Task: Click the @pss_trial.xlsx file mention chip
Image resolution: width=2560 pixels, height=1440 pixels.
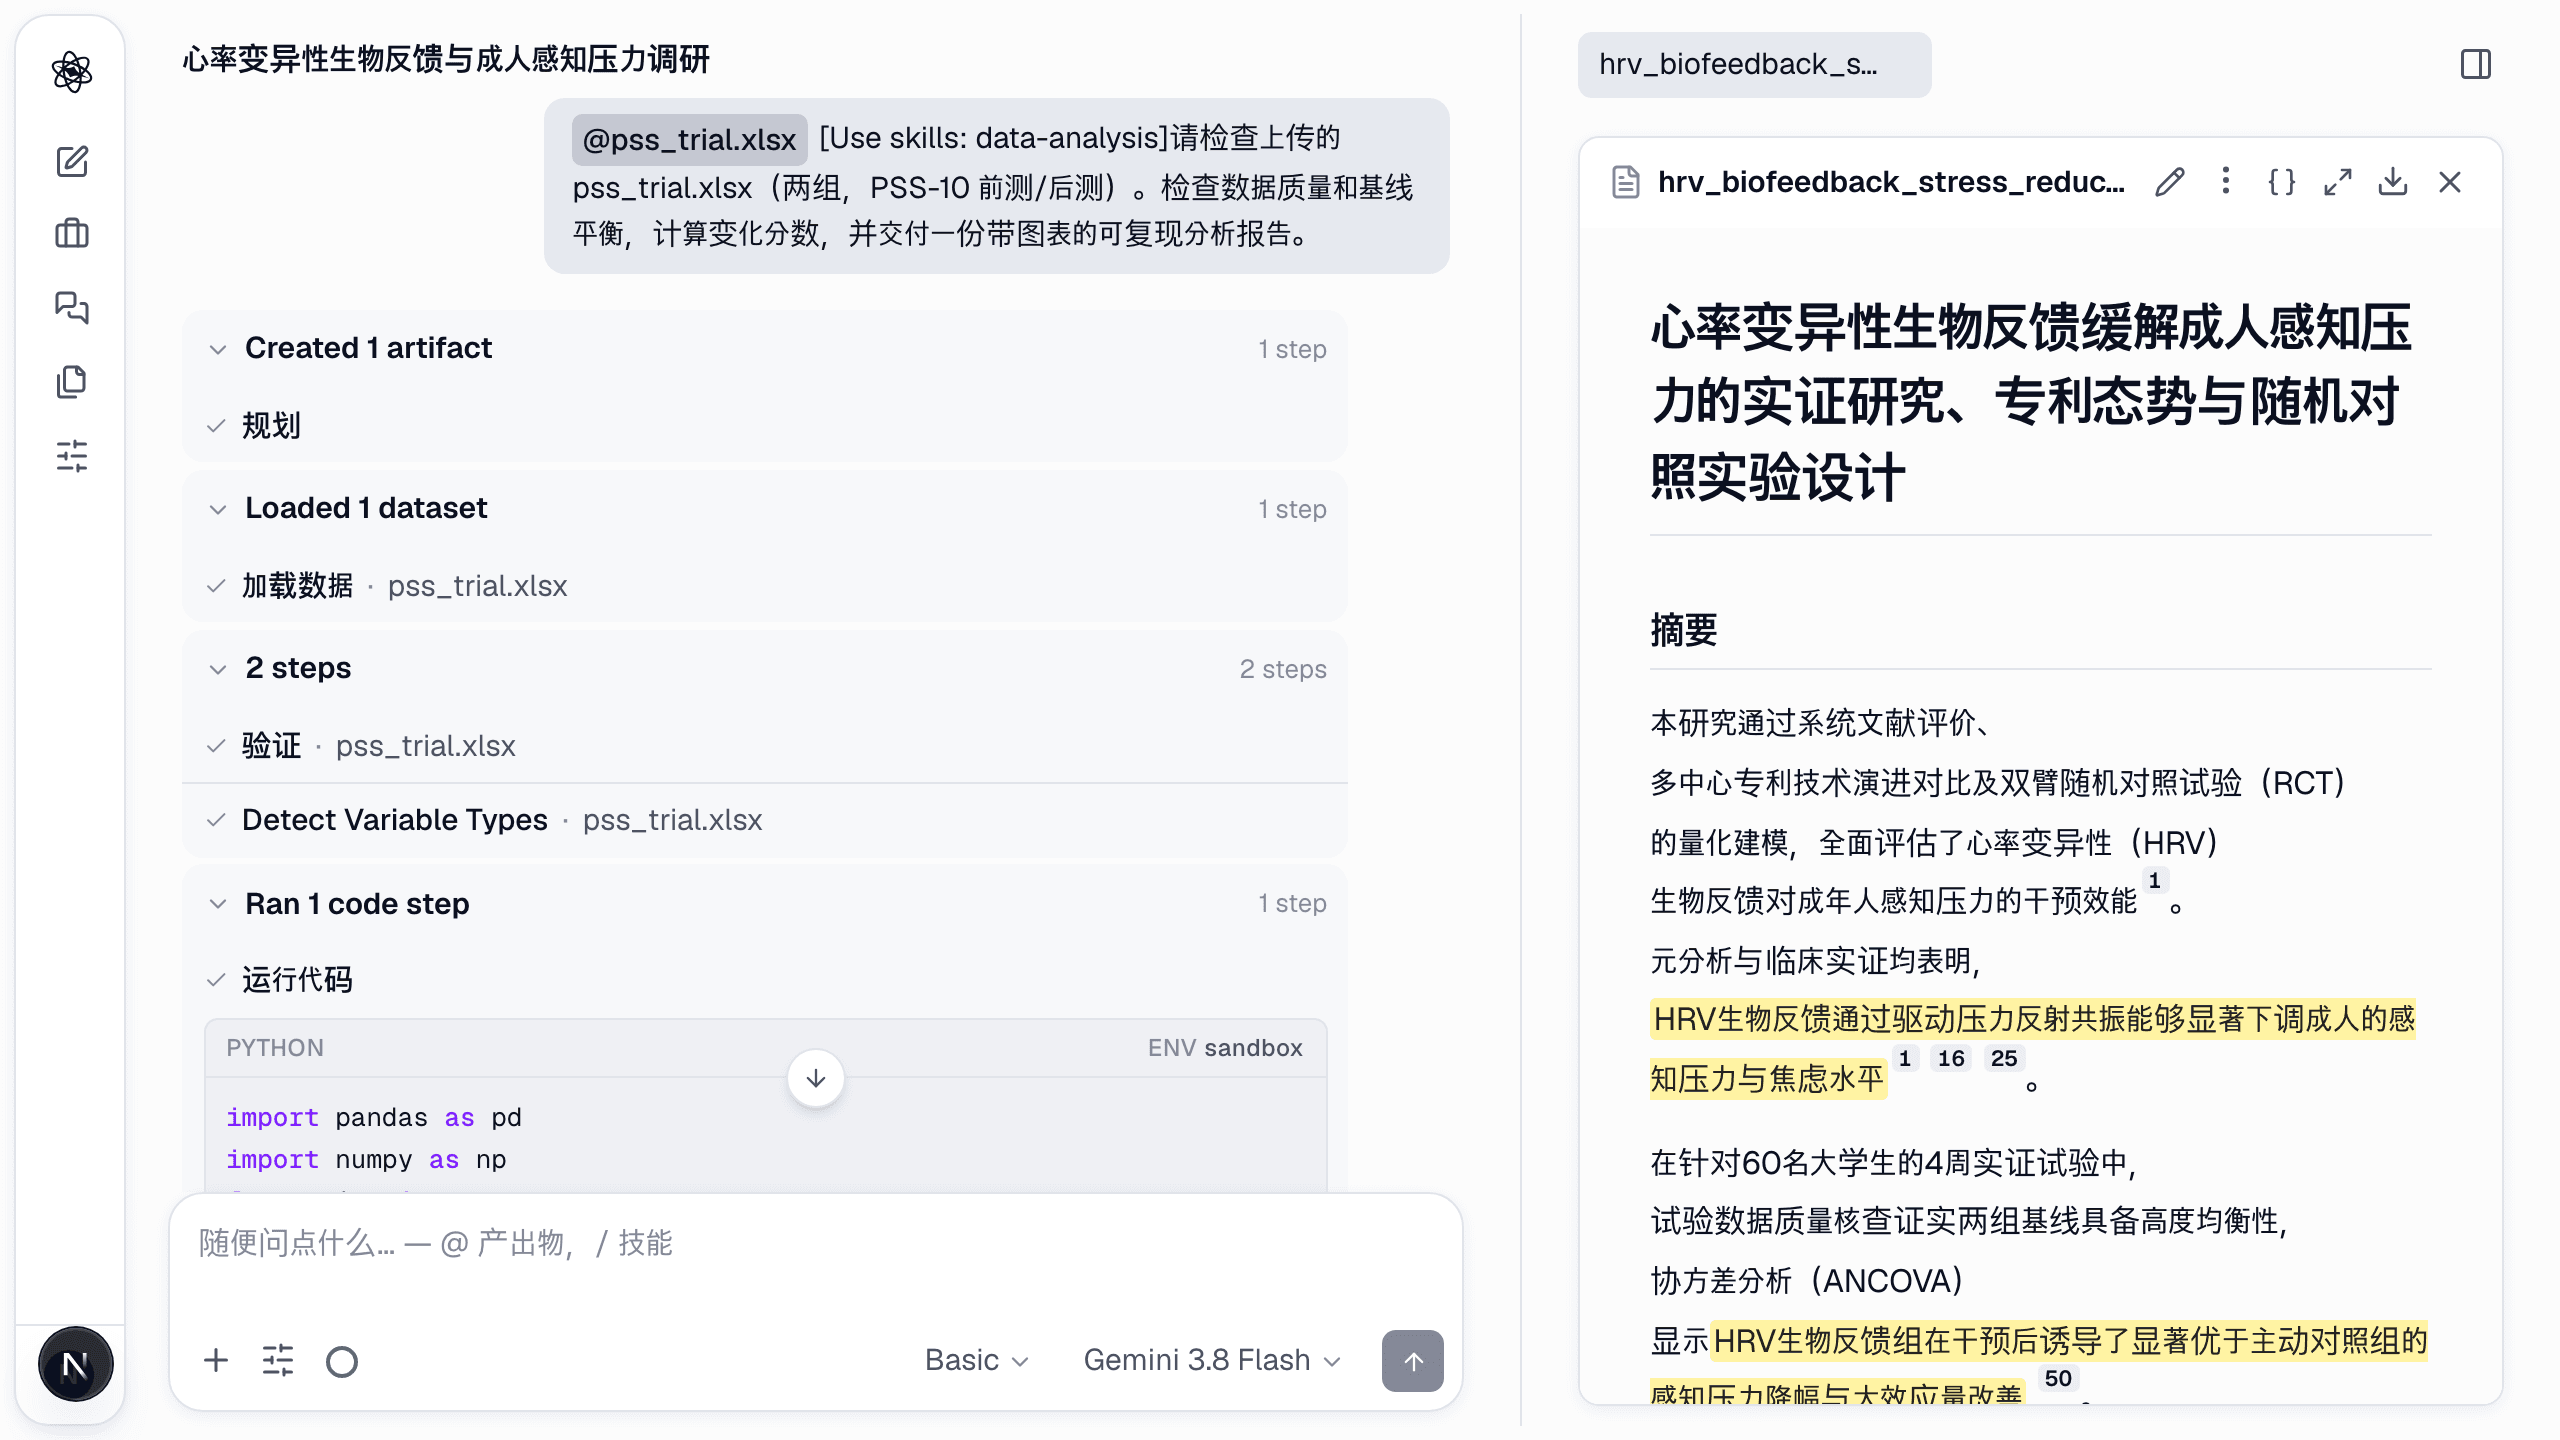Action: 689,139
